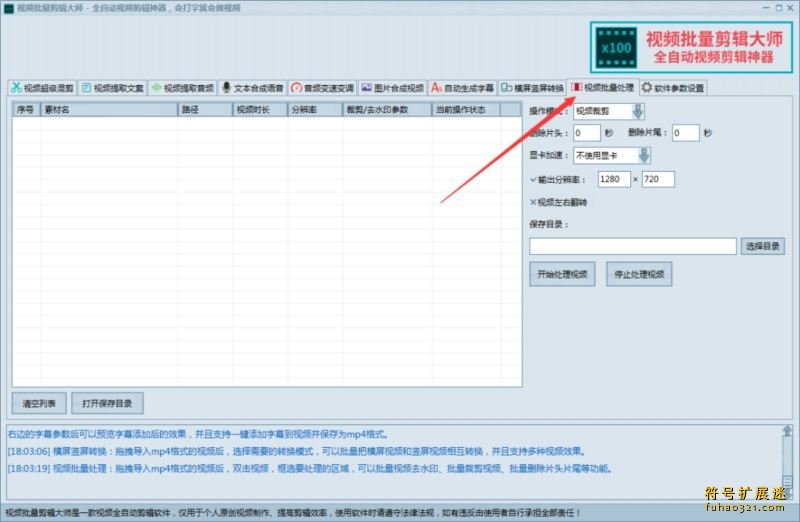Click the picture icon of 图片合成视频 tab
This screenshot has height=522, width=800.
(x=367, y=88)
